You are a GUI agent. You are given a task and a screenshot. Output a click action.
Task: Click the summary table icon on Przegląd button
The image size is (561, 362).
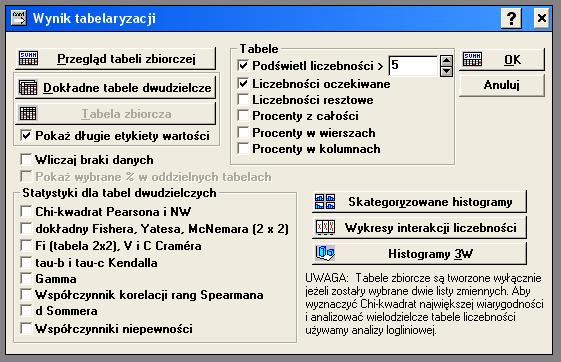pos(29,58)
